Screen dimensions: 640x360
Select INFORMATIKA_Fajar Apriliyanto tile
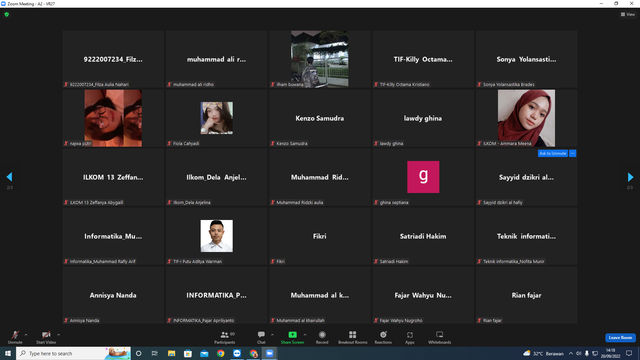coord(216,295)
